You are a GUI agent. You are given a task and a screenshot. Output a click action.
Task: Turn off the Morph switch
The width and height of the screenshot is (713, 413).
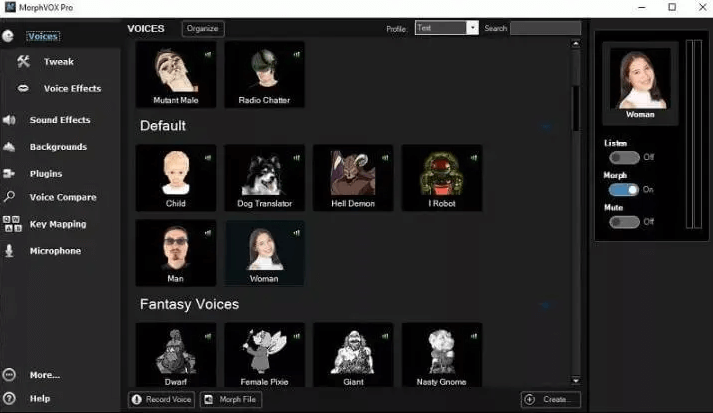[623, 189]
